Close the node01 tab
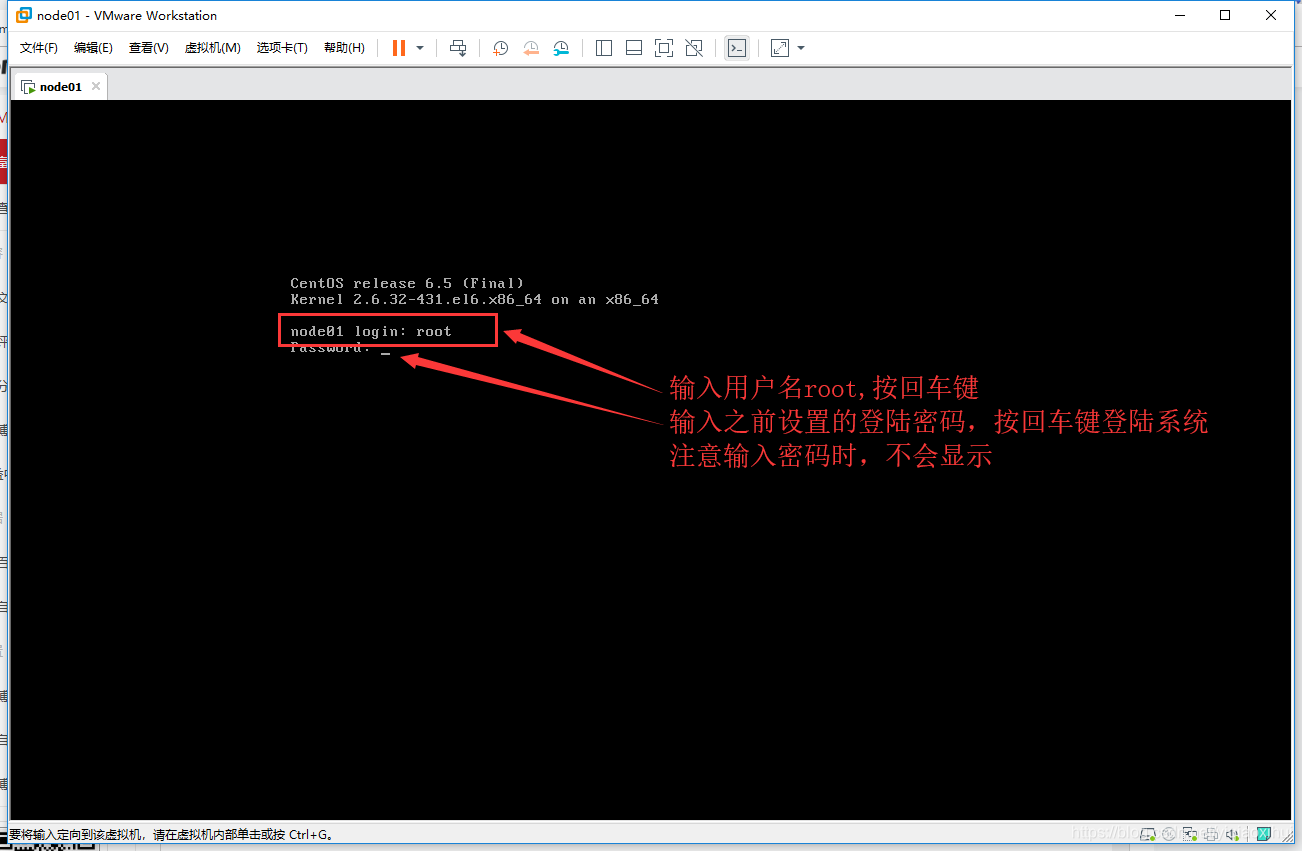The width and height of the screenshot is (1302, 851). (96, 86)
